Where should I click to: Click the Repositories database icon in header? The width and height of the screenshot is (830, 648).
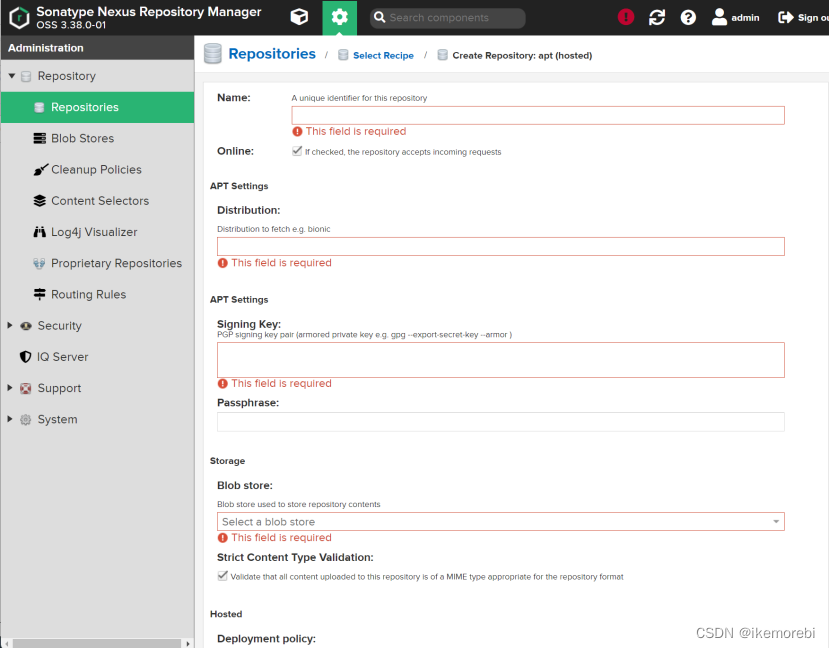(213, 53)
